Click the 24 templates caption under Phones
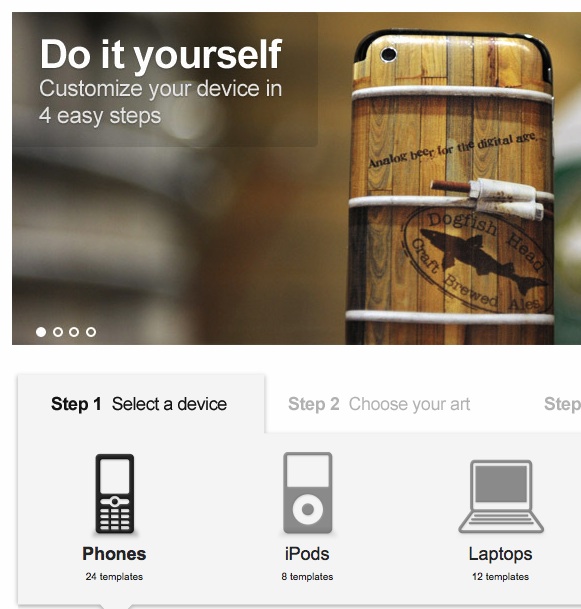This screenshot has width=581, height=609. tap(114, 577)
